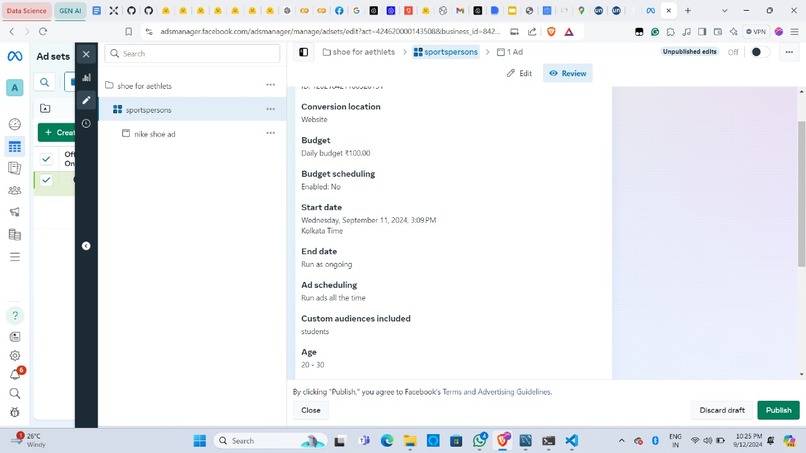
Task: Open billing documents icon in sidebar
Action: 15,234
